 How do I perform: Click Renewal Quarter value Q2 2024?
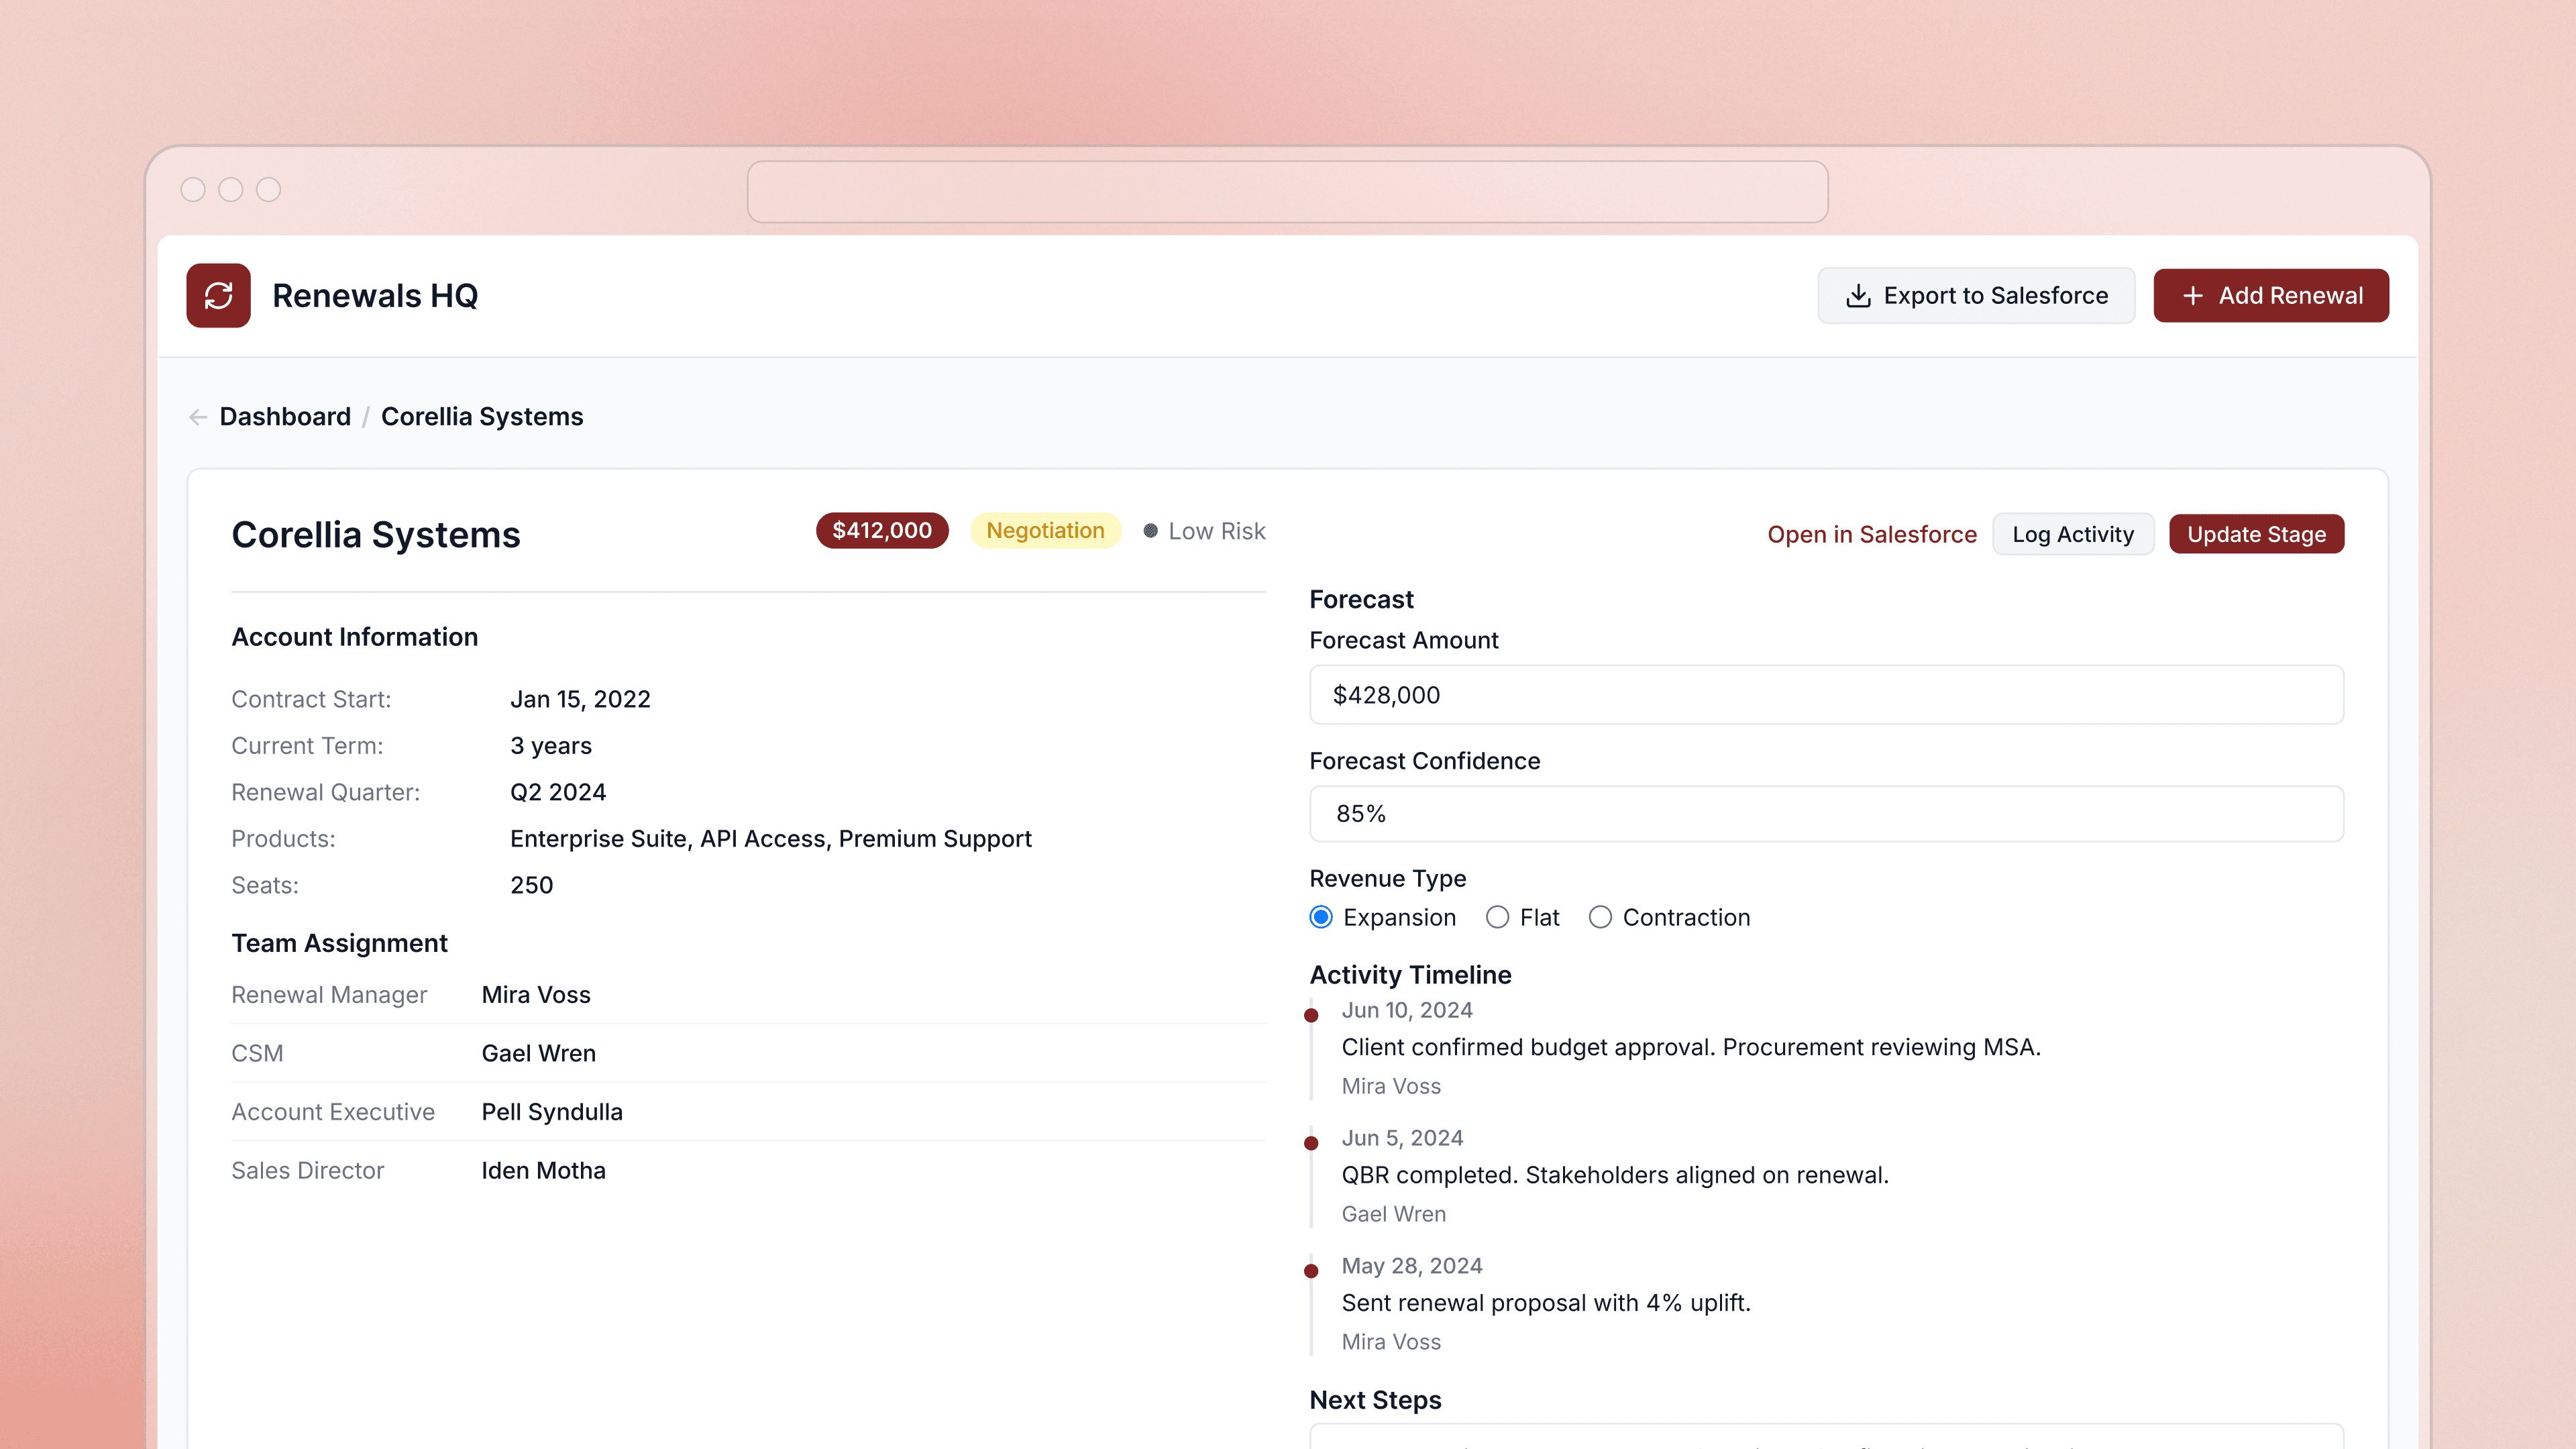[558, 792]
